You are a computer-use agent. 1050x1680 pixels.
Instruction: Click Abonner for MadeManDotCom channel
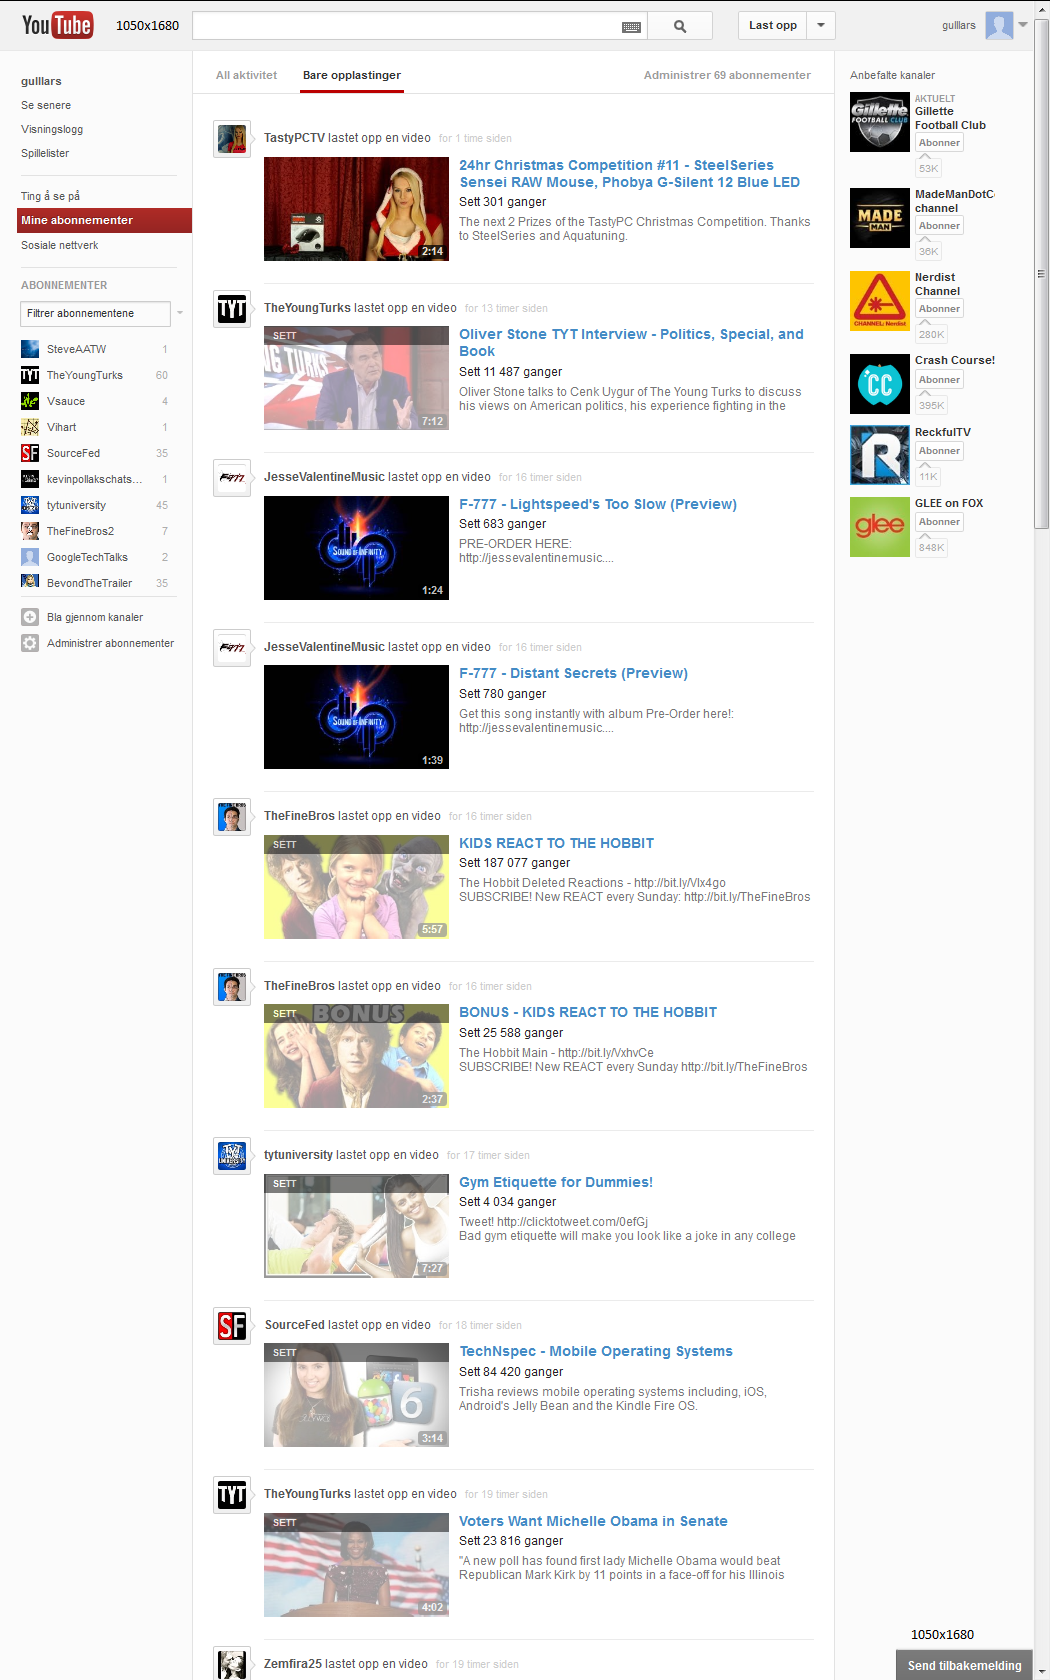coord(939,226)
